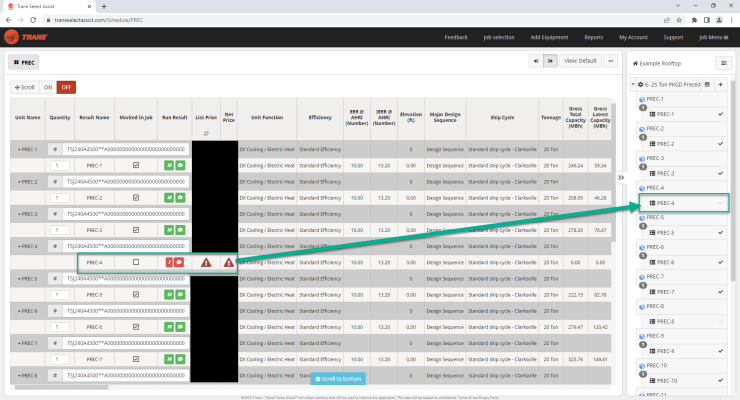Toggle Marked In Job checkbox for PREC-5
Screen dimensions: 740x400
136,295
